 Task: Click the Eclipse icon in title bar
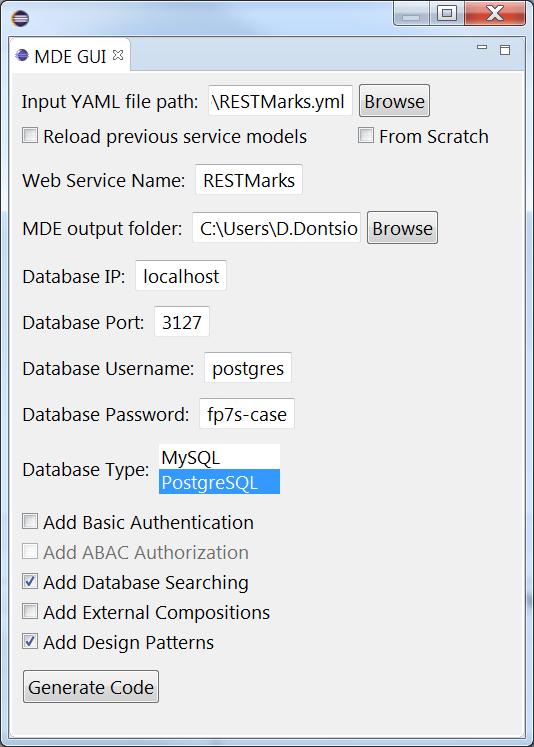pyautogui.click(x=20, y=19)
